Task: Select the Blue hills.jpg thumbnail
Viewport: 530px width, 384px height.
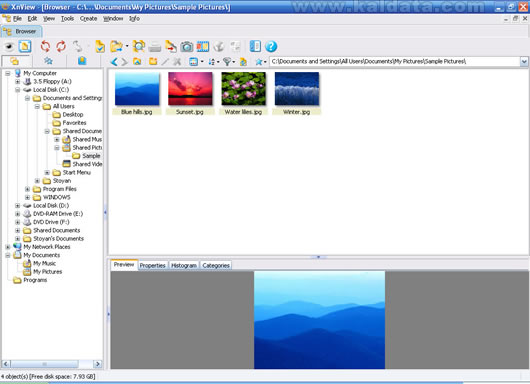Action: [137, 93]
